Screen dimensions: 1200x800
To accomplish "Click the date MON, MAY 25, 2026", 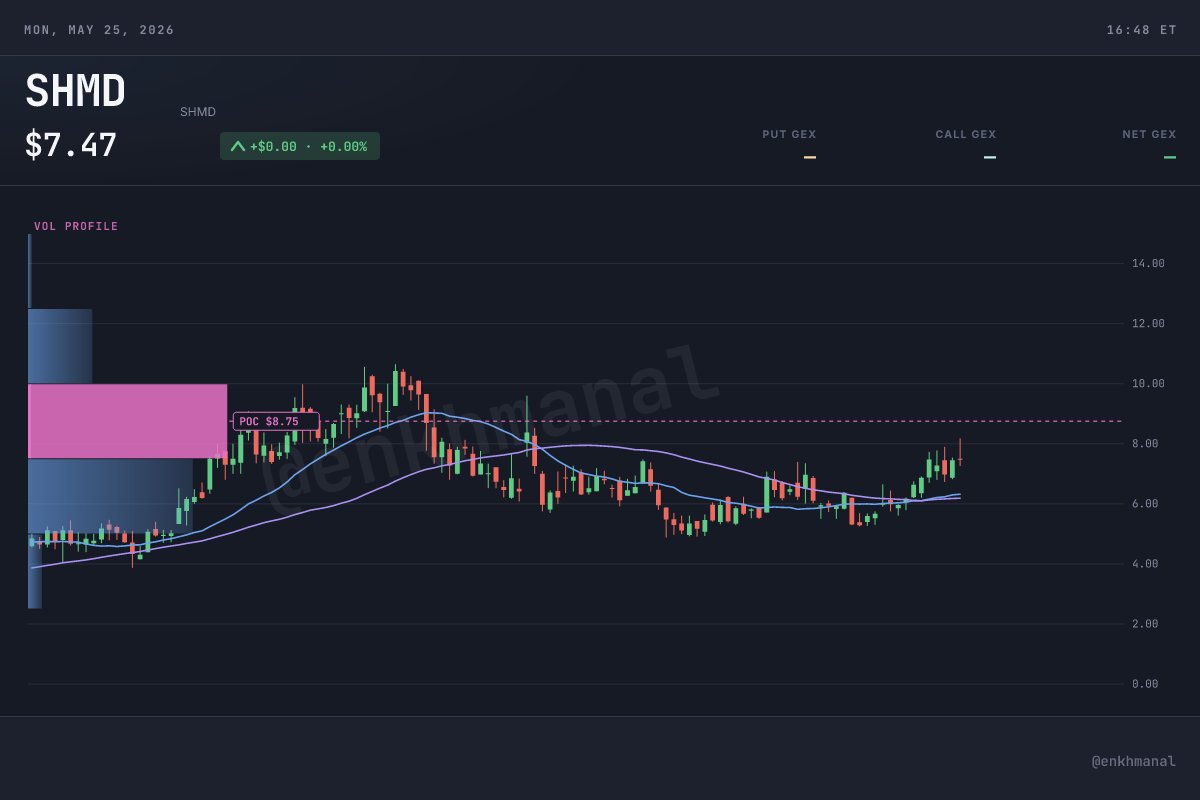I will [x=99, y=30].
